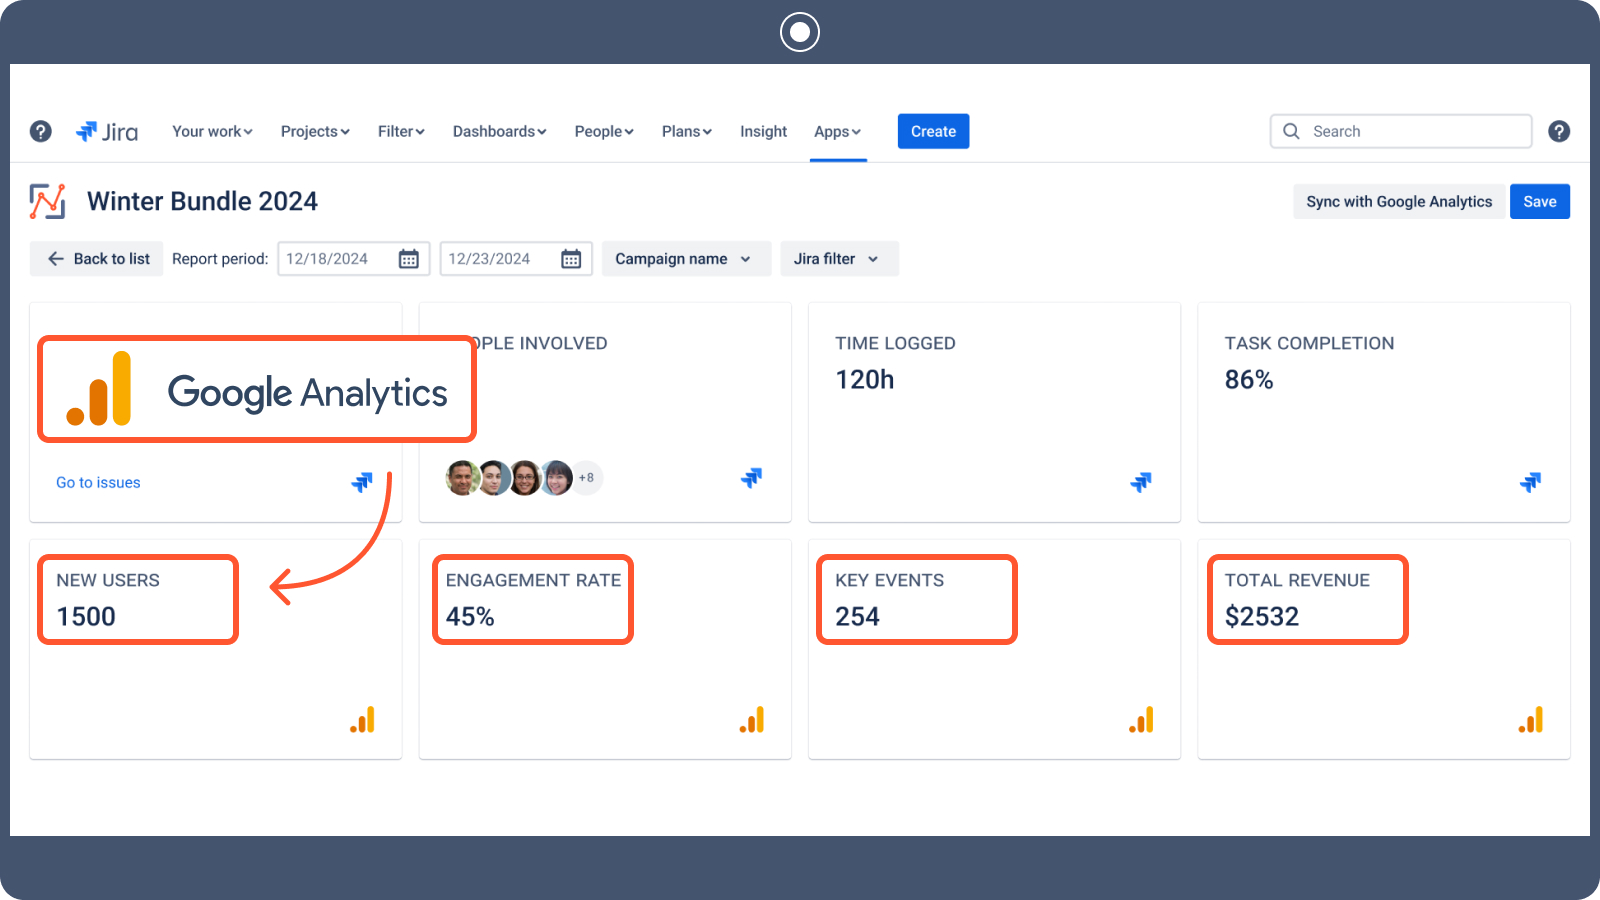The image size is (1600, 900).
Task: Expand the Projects menu
Action: [315, 131]
